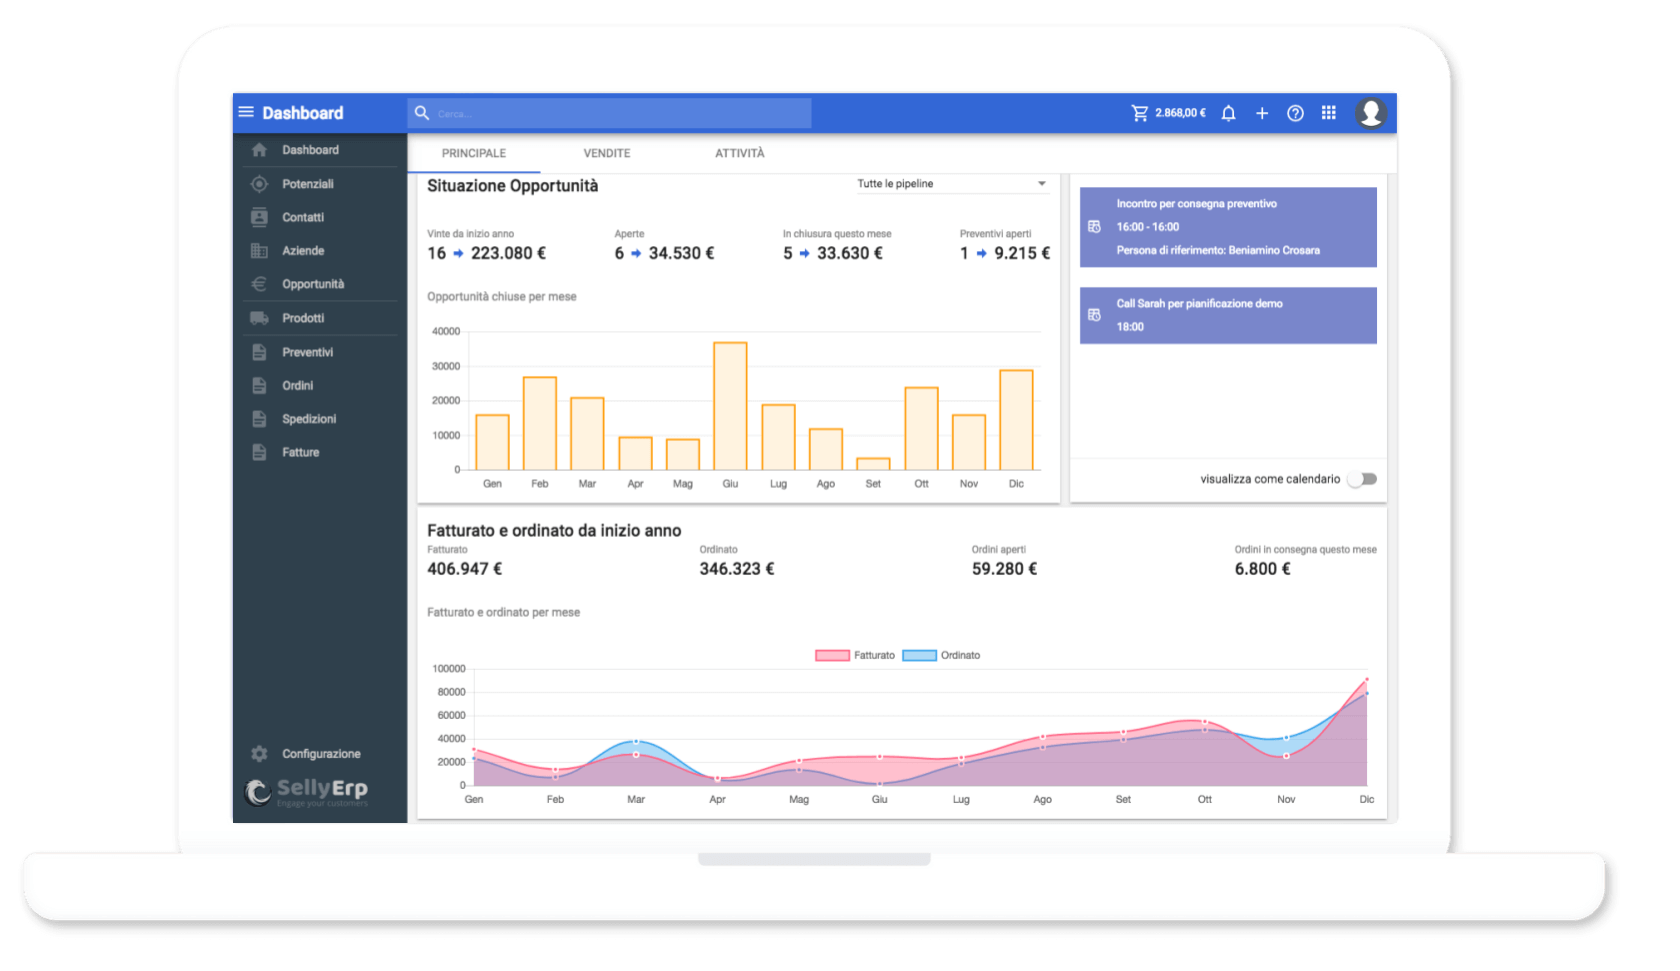Image resolution: width=1680 pixels, height=971 pixels.
Task: Click the Ordini aperti value 59.280 €
Action: point(1004,569)
